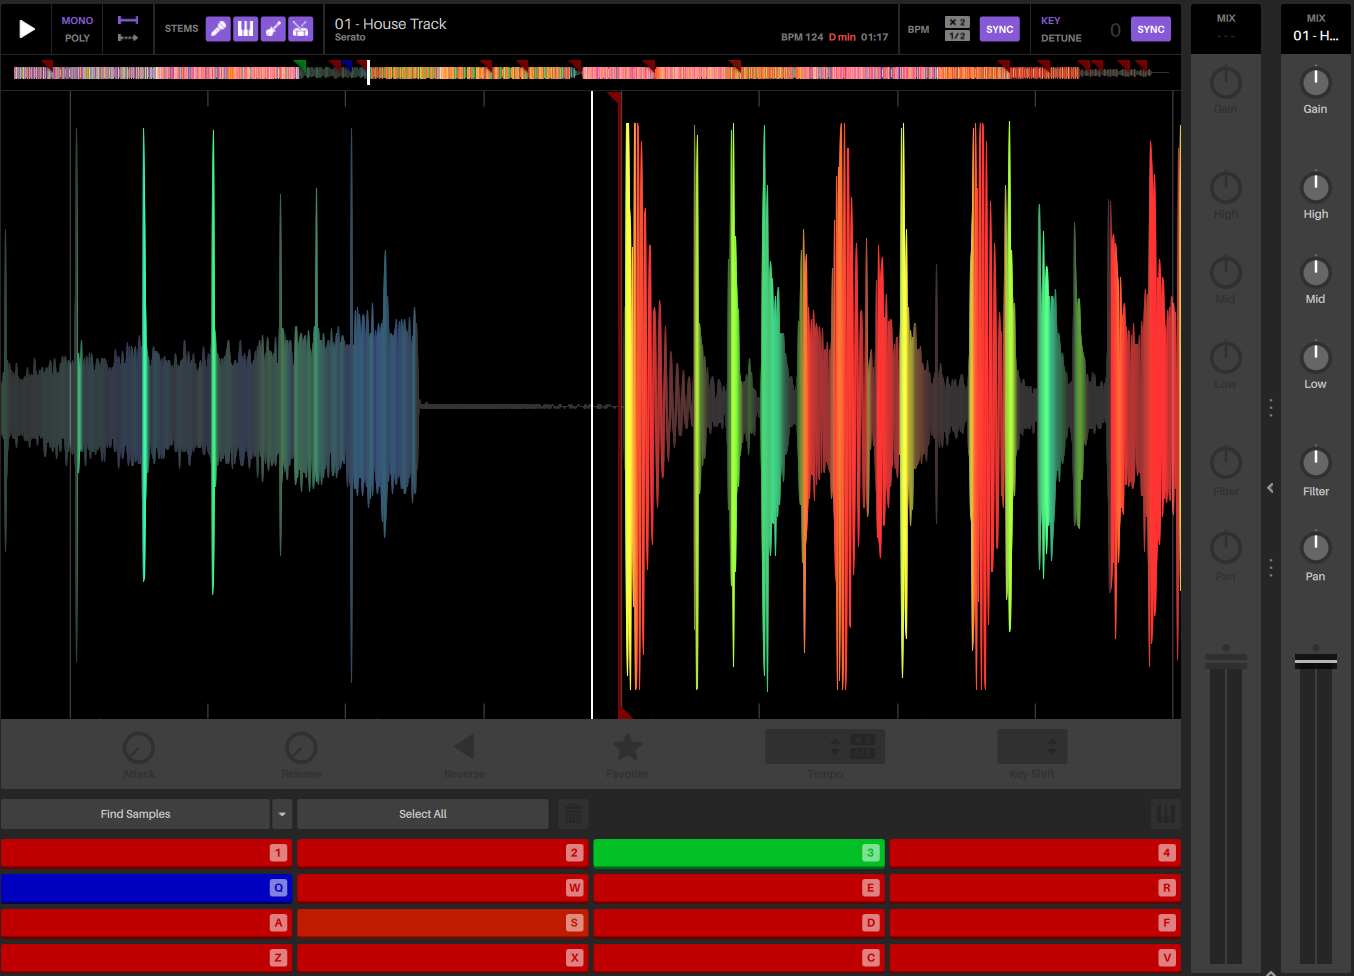Select green pad 3
Viewport: 1354px width, 976px height.
738,853
